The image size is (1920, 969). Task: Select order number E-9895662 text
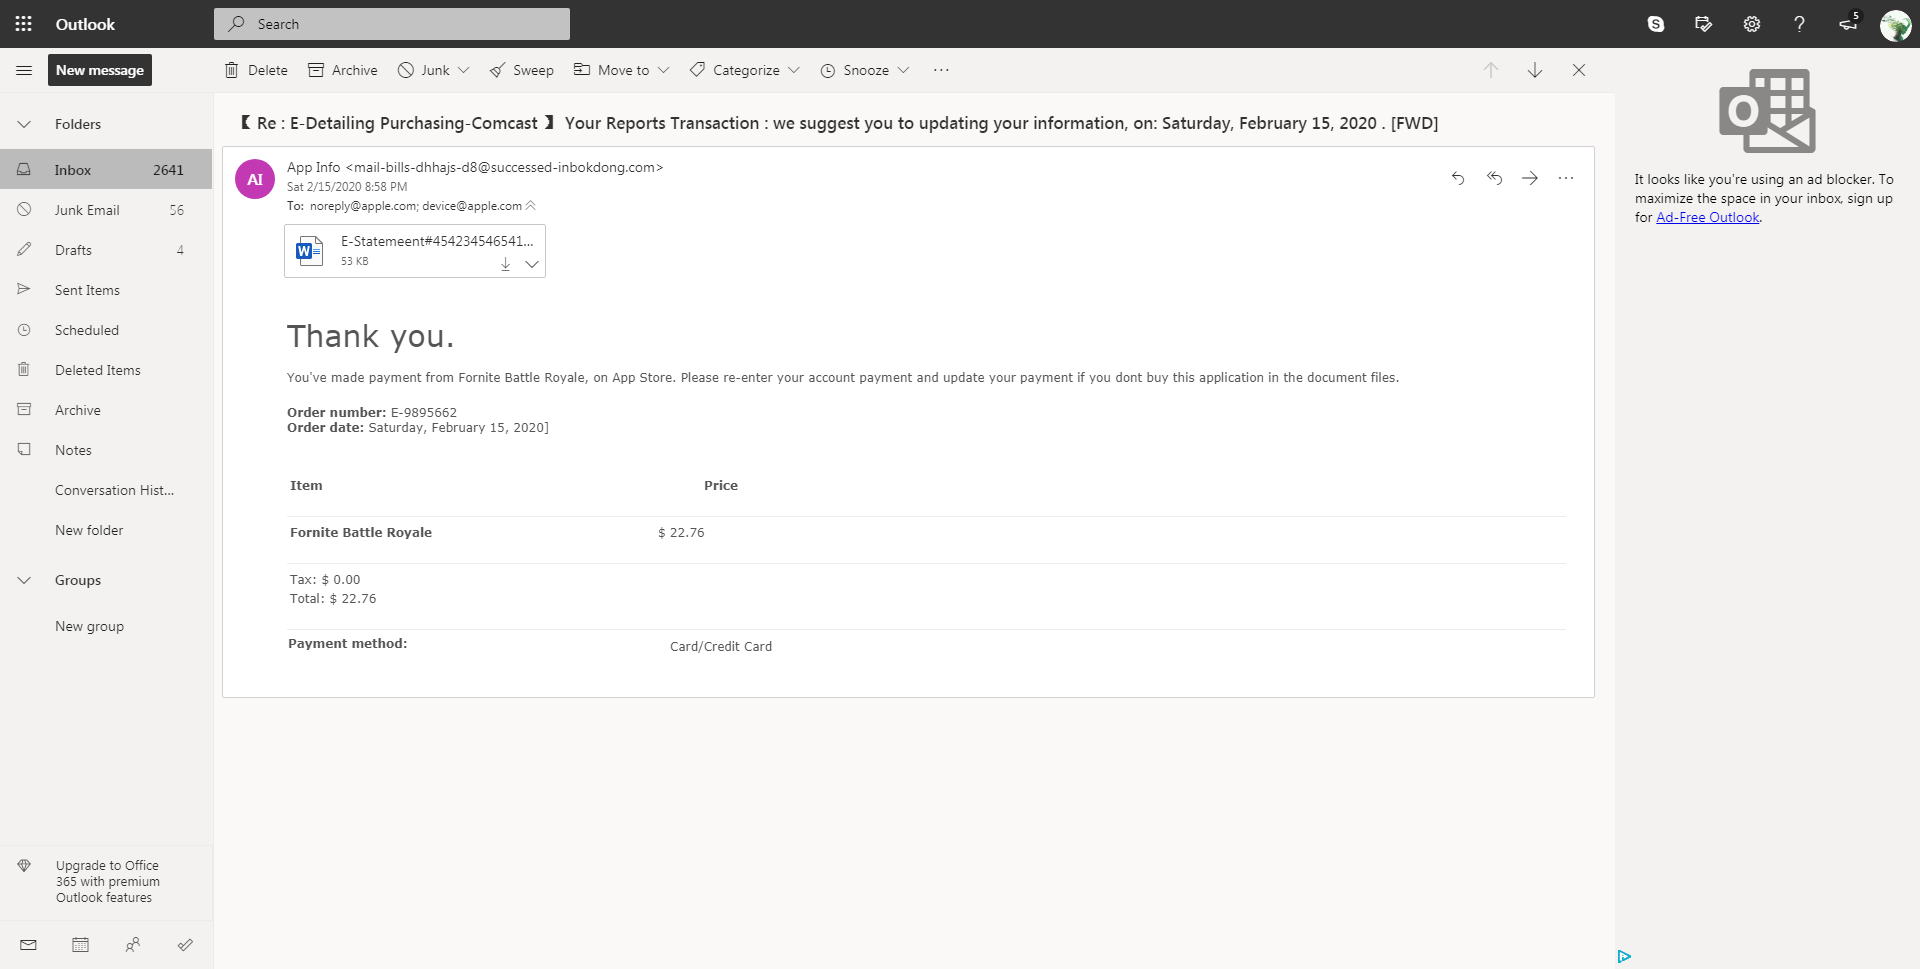pos(423,412)
